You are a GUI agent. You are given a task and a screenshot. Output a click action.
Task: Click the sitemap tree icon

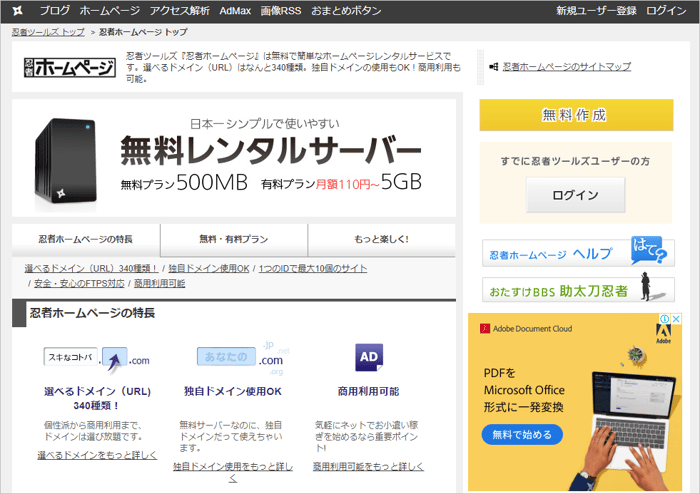coord(493,67)
